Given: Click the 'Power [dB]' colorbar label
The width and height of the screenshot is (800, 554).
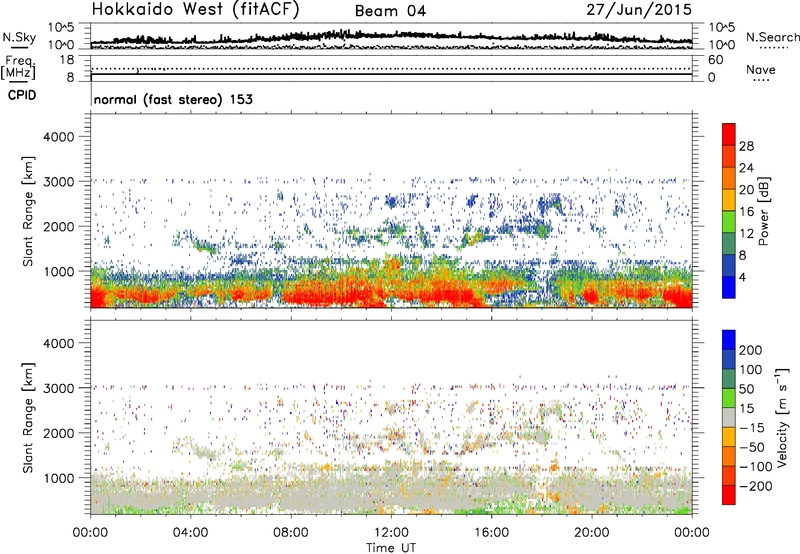Looking at the screenshot, I should [763, 211].
